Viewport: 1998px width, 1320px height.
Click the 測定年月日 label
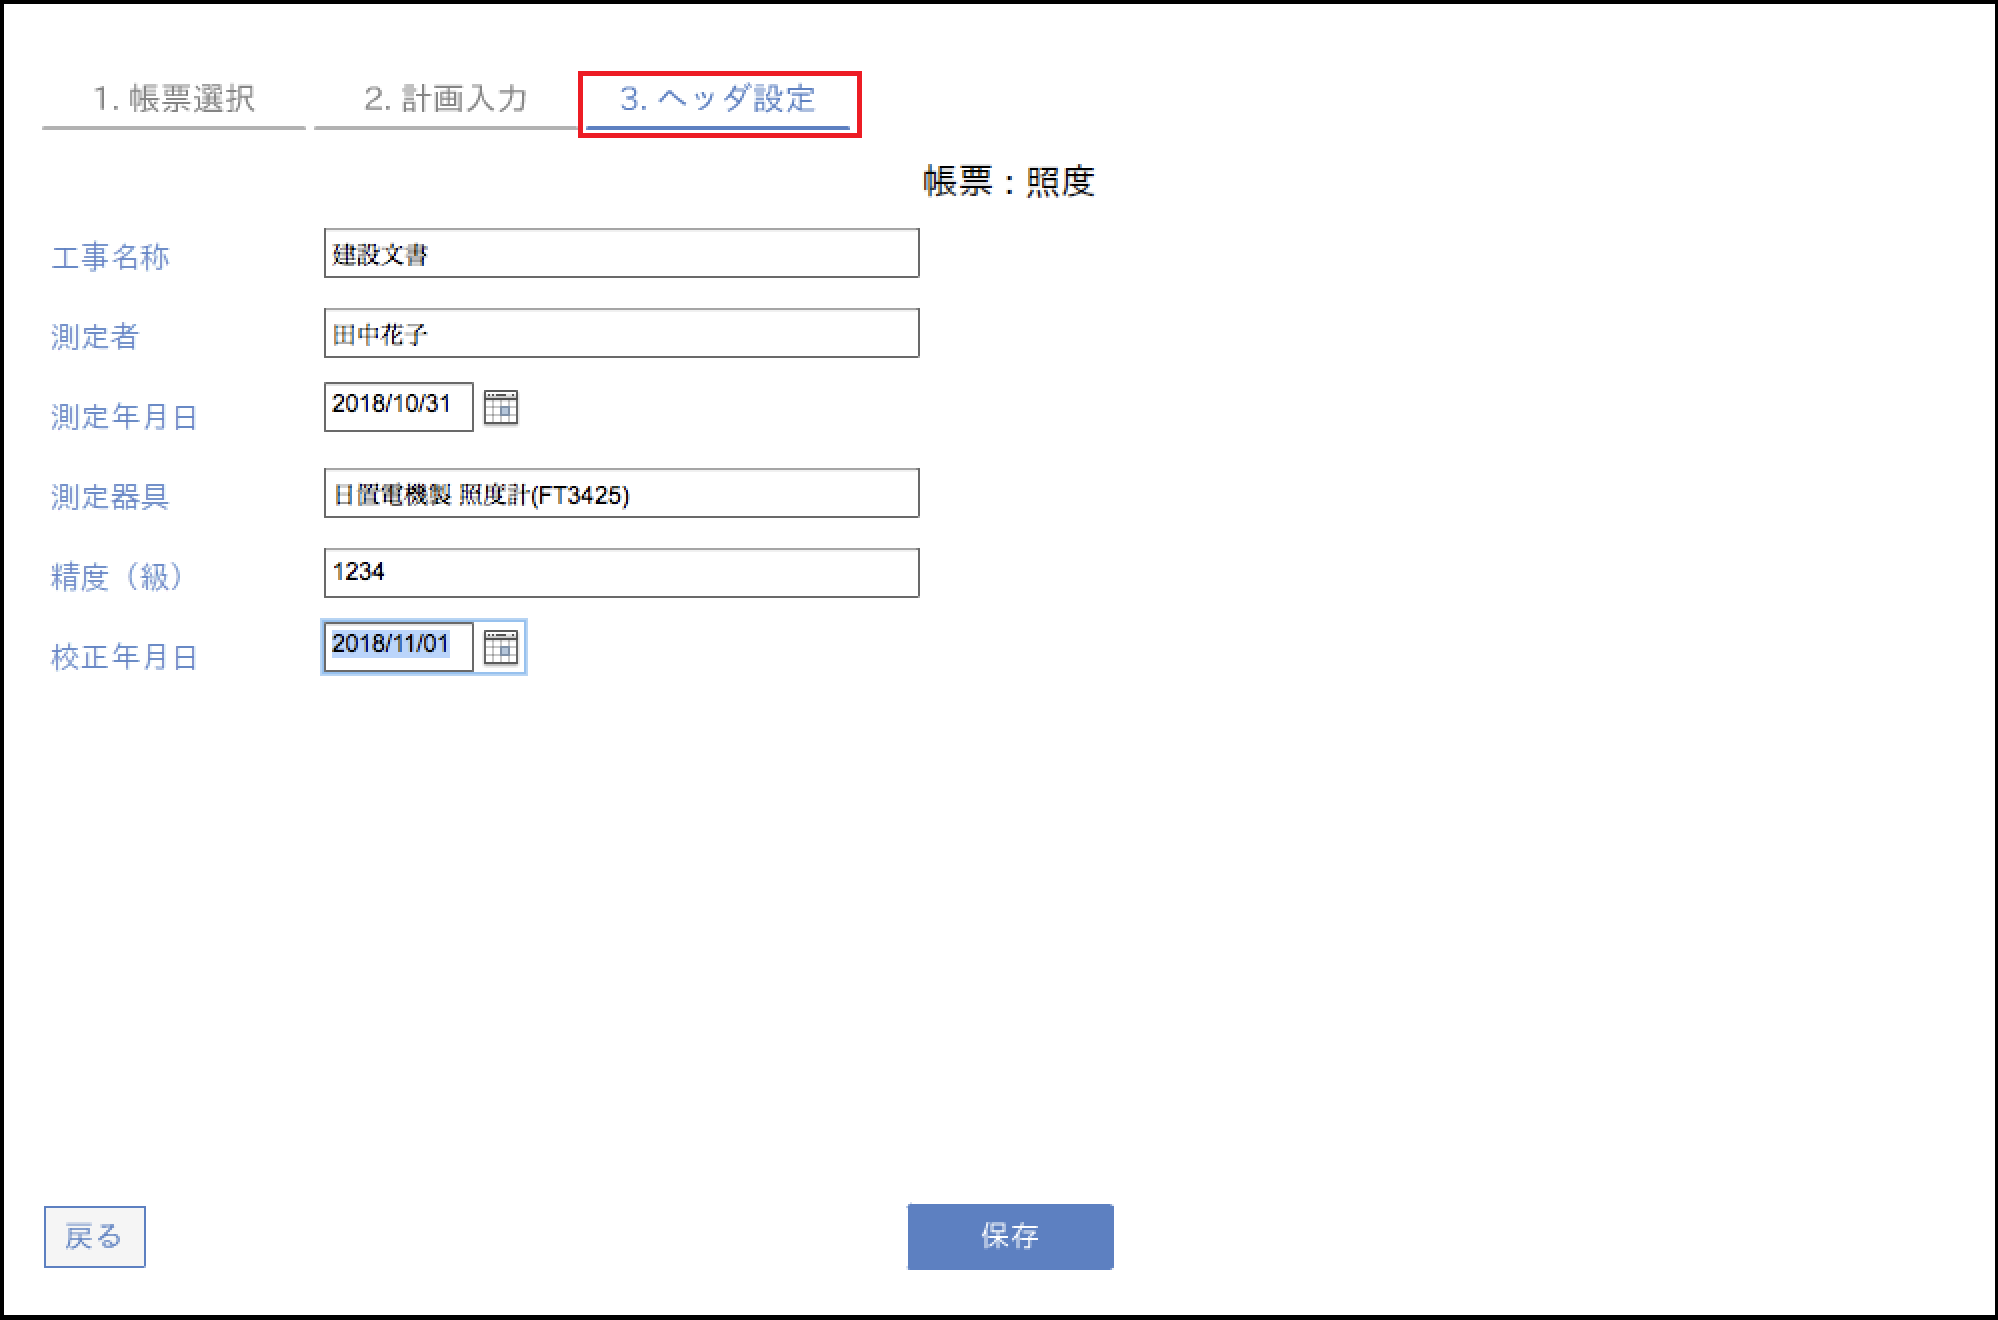coord(124,417)
